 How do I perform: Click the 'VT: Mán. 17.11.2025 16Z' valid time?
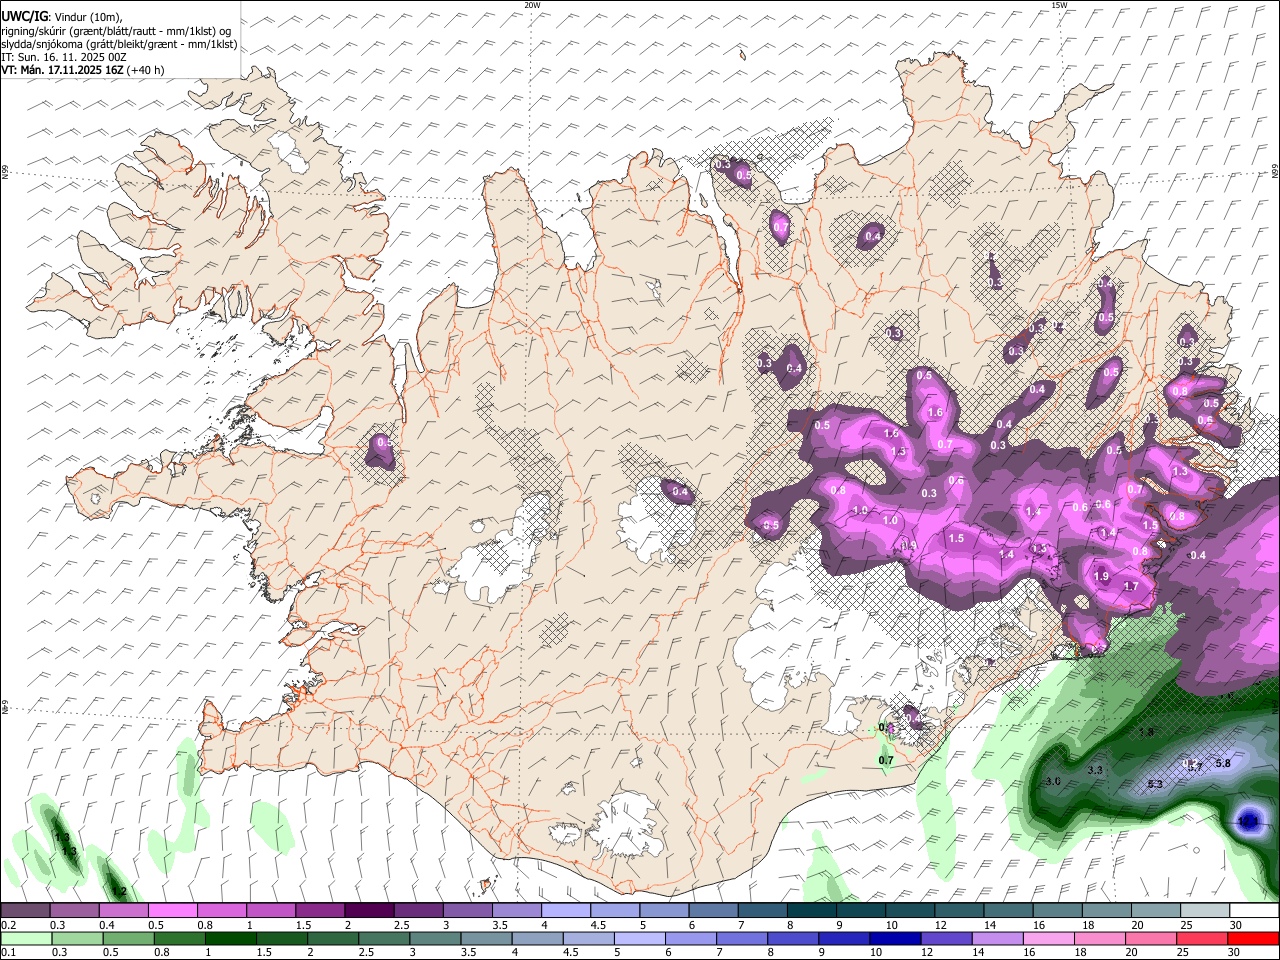(62, 70)
